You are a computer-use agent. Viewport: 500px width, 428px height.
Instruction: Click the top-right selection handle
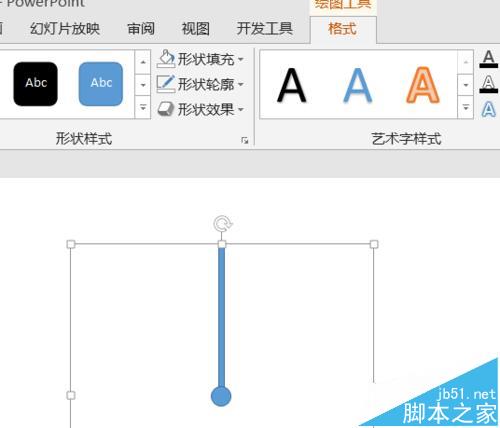pos(374,244)
